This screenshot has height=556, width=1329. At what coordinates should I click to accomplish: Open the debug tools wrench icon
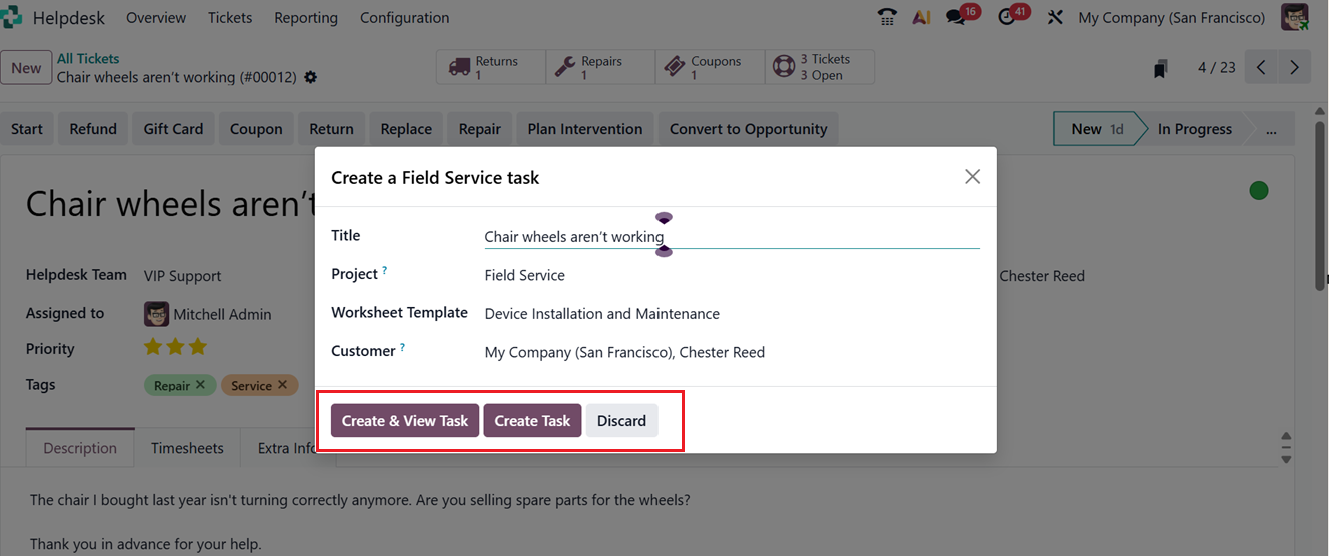[1055, 17]
